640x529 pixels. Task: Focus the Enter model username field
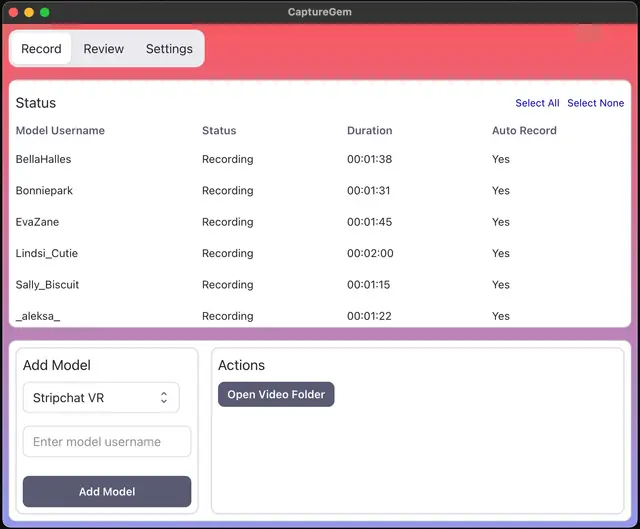pyautogui.click(x=107, y=442)
